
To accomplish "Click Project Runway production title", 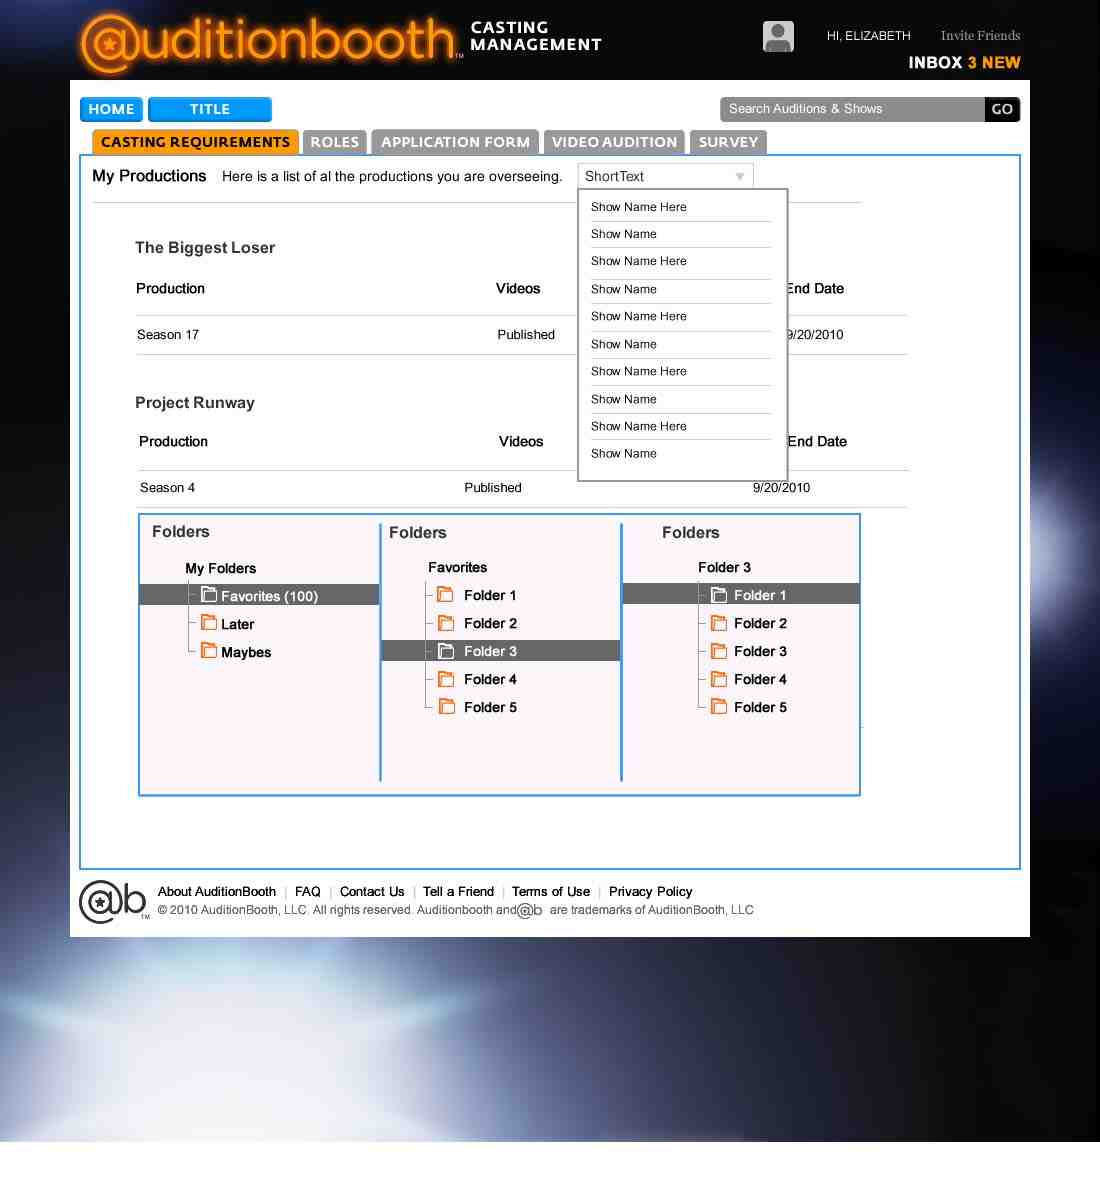I will pos(195,402).
